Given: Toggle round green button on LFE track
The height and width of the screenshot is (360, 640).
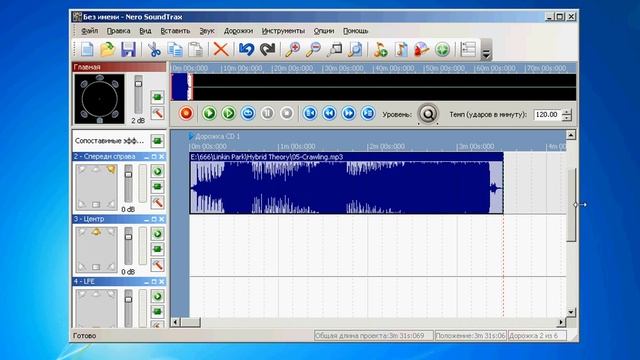Looking at the screenshot, I should (158, 296).
